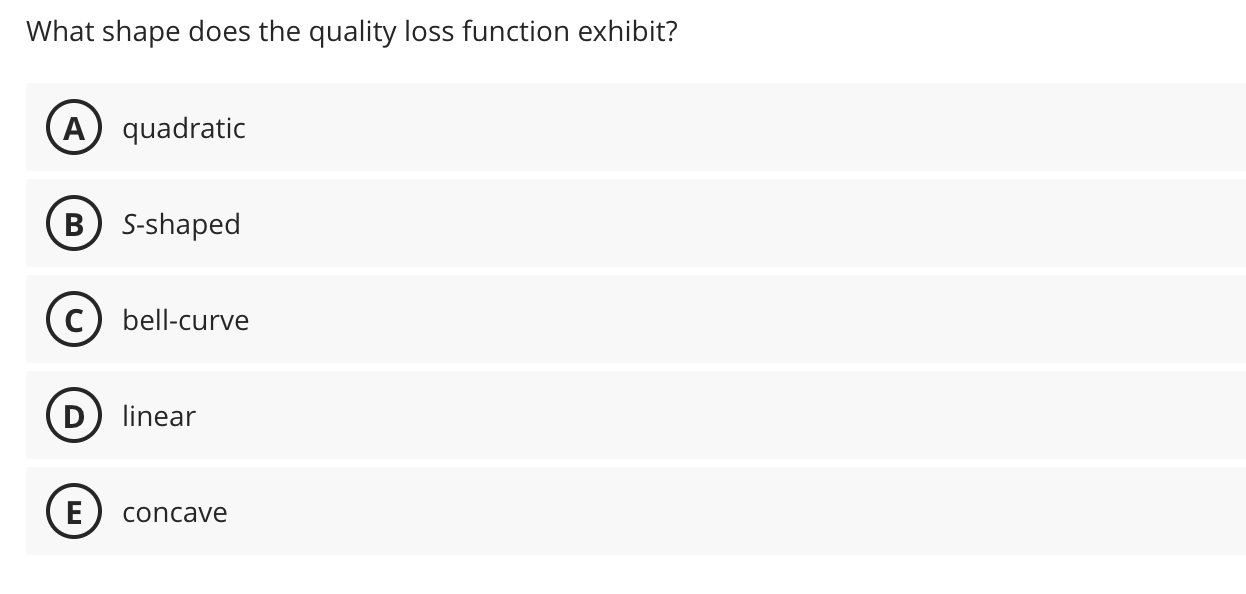The height and width of the screenshot is (594, 1246).
Task: Select answer choice C circle icon
Action: (74, 320)
